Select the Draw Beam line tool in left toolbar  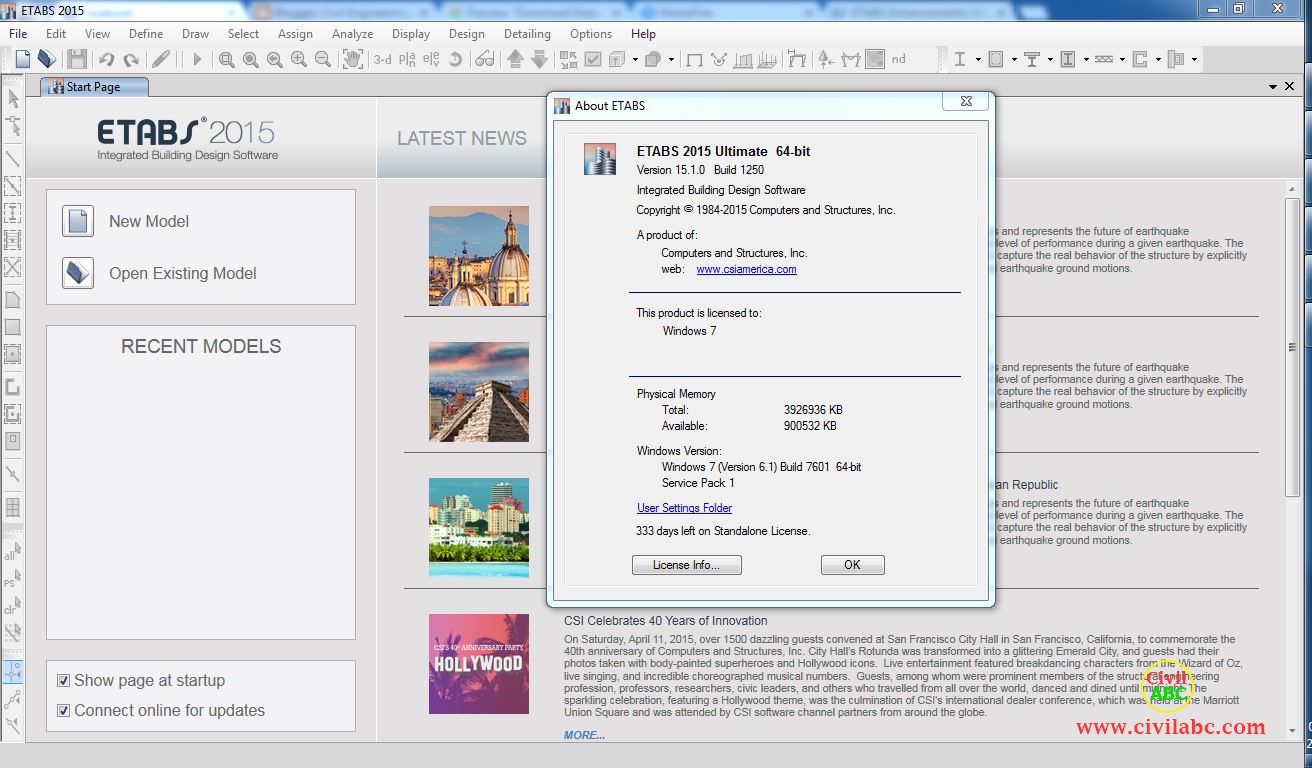[13, 158]
